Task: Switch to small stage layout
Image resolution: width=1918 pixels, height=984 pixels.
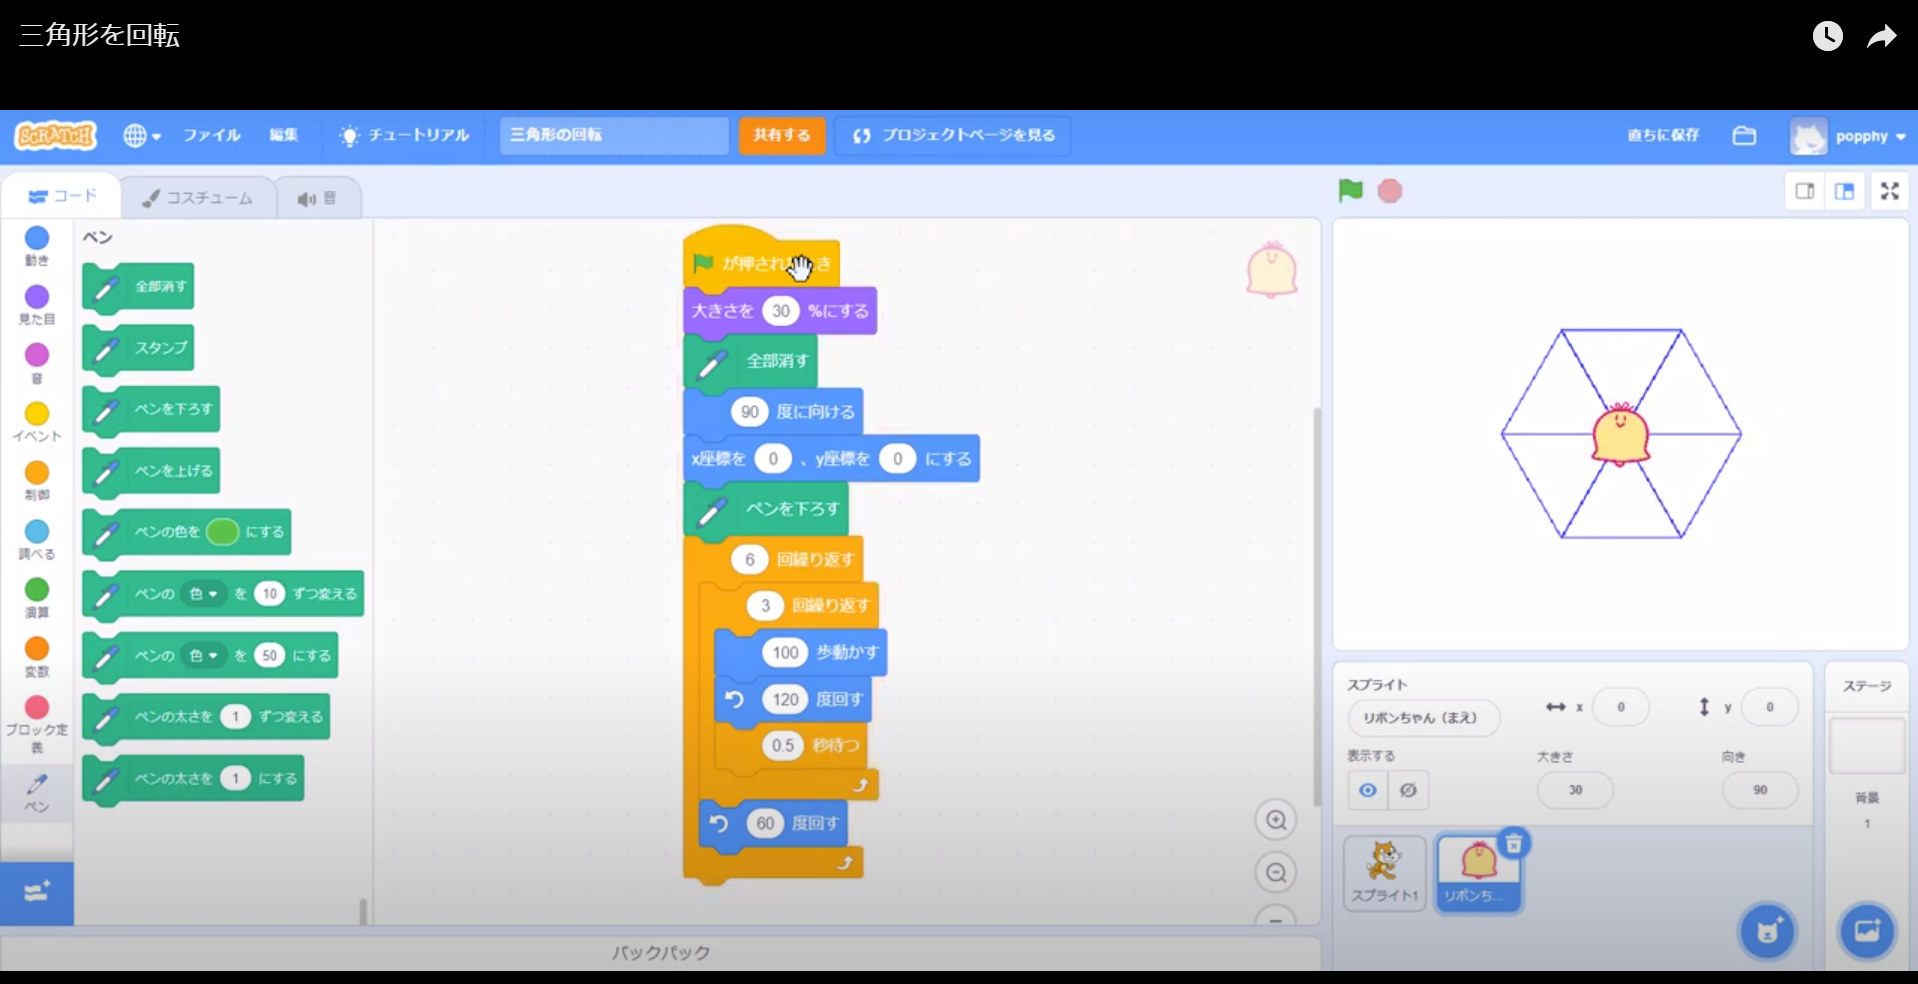Action: click(x=1805, y=191)
